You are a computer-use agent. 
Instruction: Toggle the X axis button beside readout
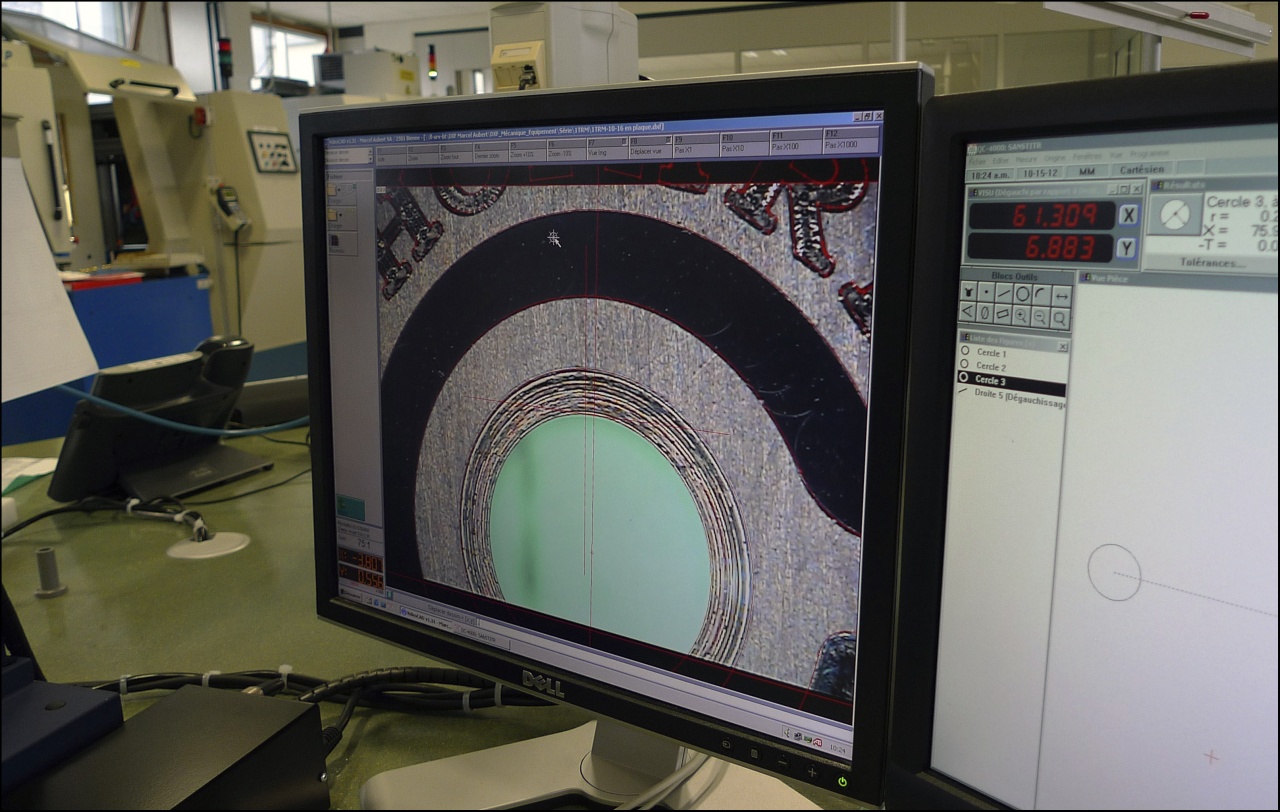1127,216
